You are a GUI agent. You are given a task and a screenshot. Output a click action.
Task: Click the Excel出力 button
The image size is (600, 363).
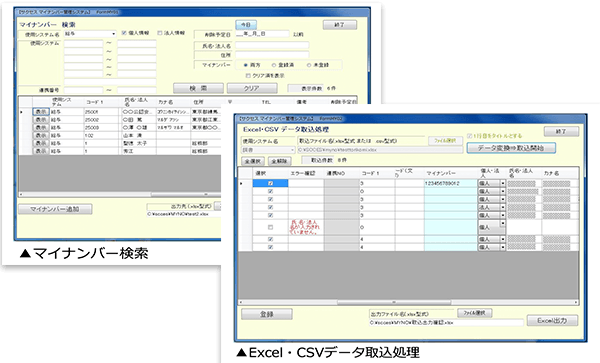[x=552, y=321]
